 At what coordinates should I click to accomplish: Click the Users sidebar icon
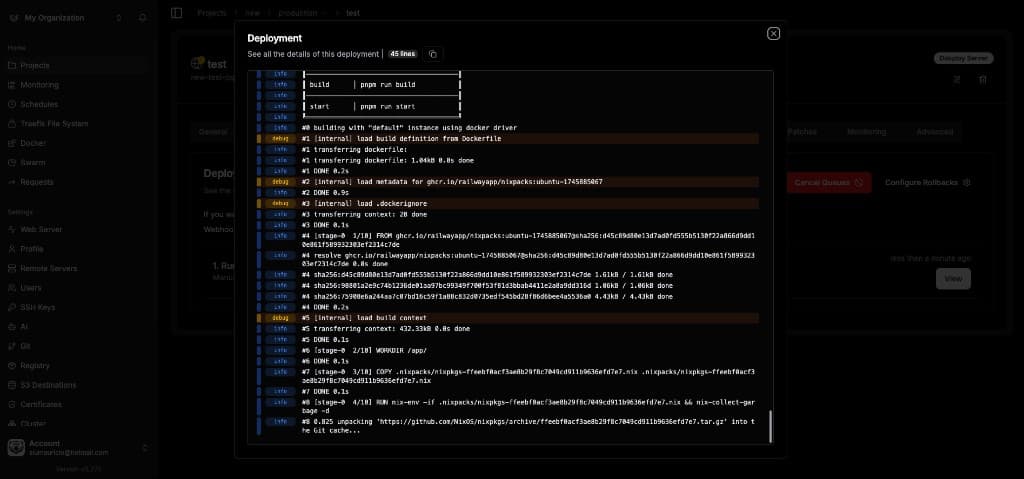12,288
